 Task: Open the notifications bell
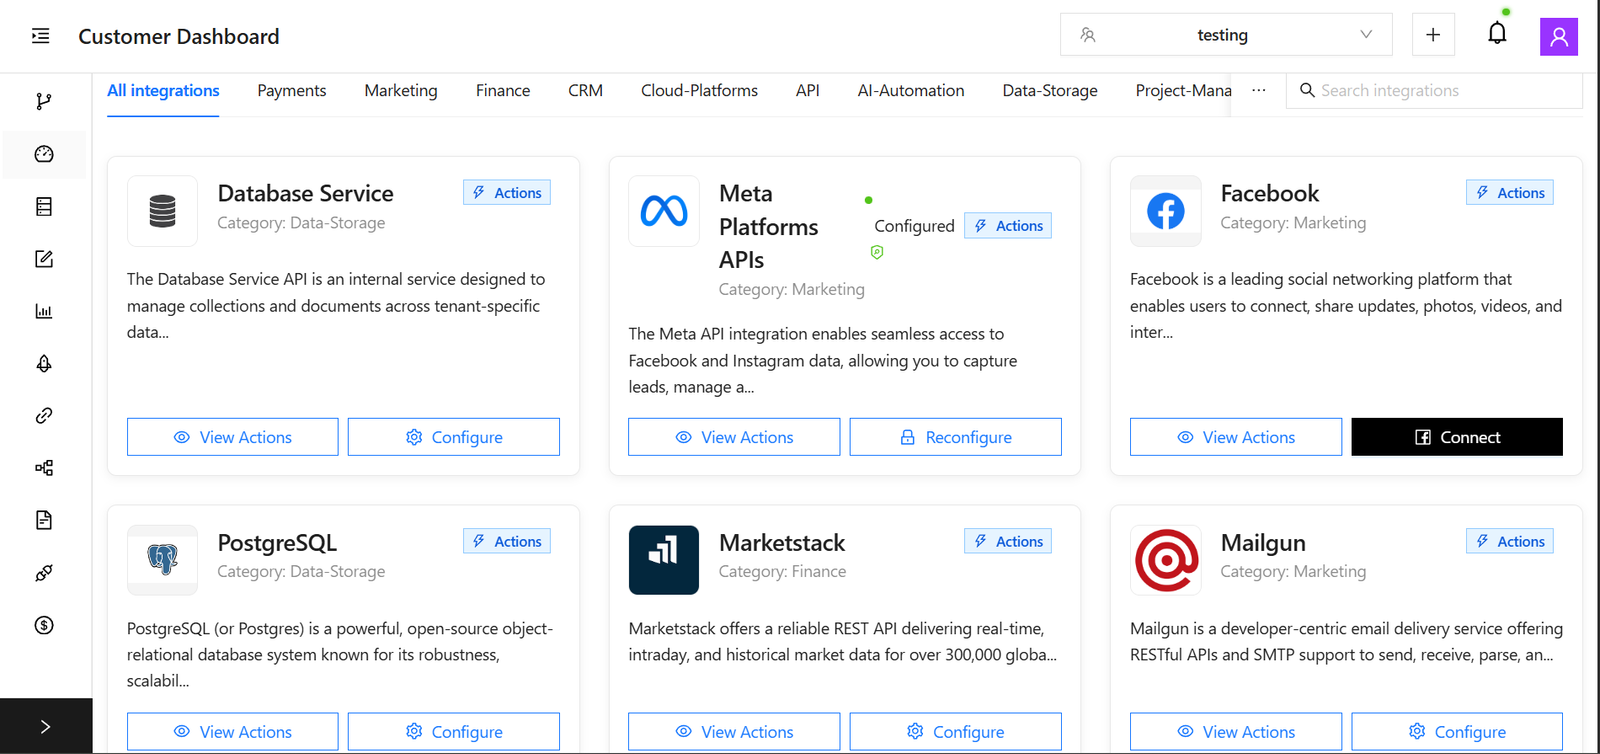(x=1496, y=34)
